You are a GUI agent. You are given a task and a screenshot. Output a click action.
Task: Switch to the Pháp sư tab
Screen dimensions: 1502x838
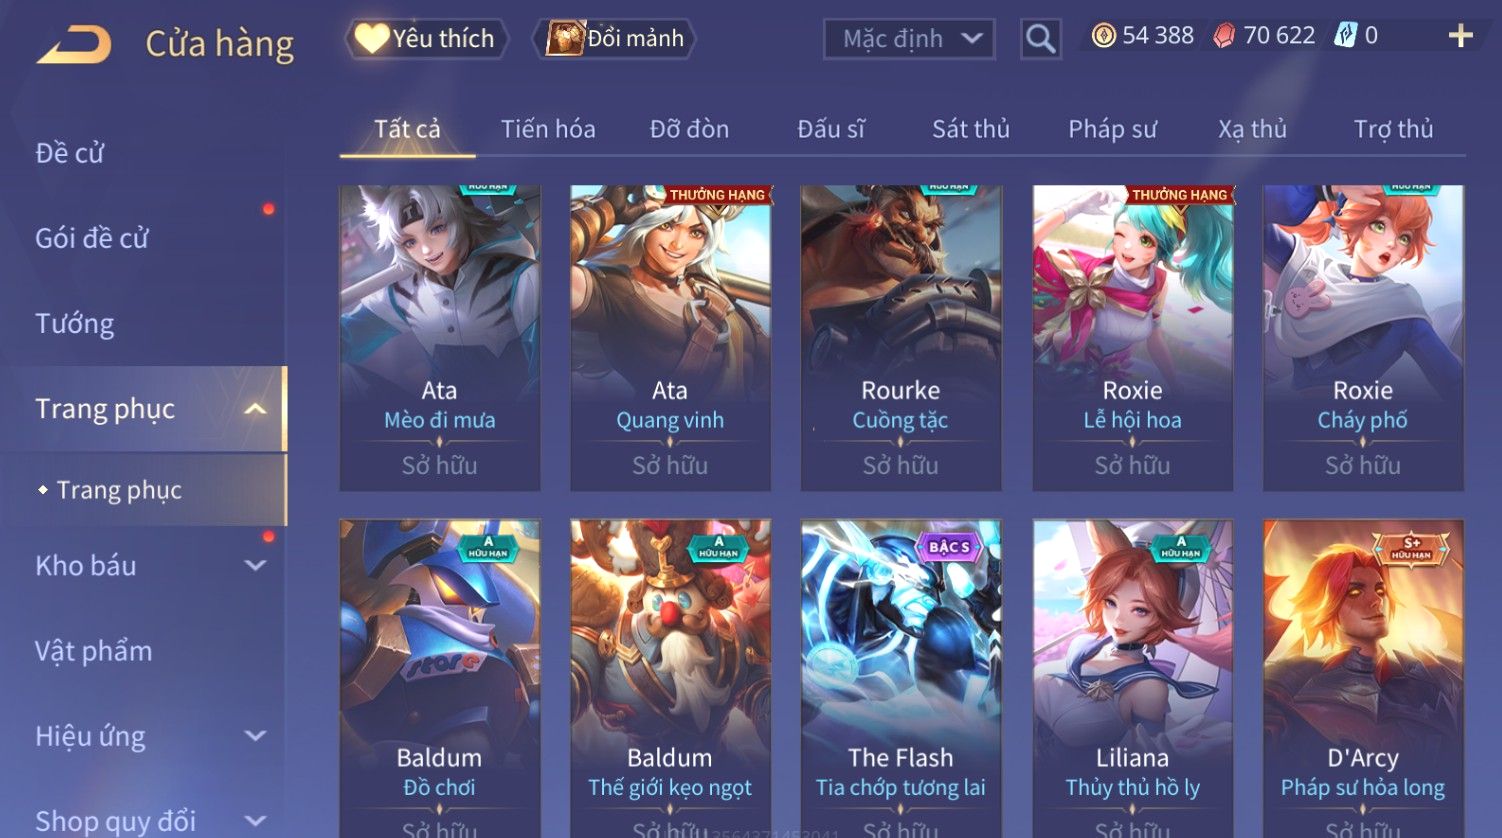click(x=1112, y=129)
